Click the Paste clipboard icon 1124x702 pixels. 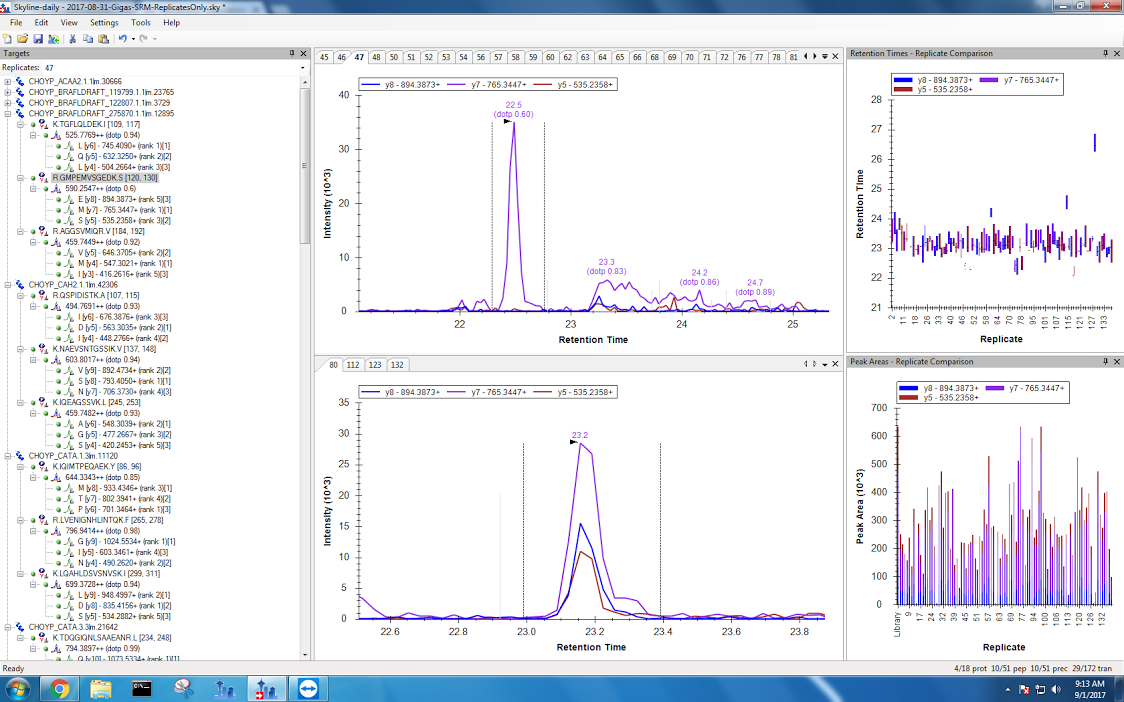104,38
